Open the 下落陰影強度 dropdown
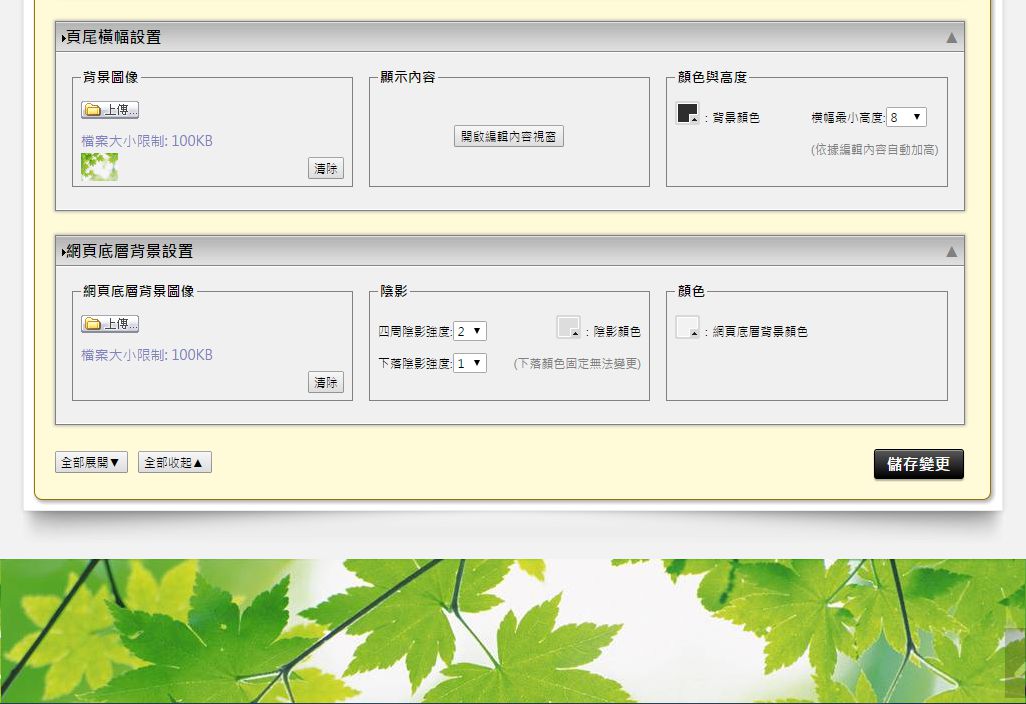The height and width of the screenshot is (704, 1026). 470,363
